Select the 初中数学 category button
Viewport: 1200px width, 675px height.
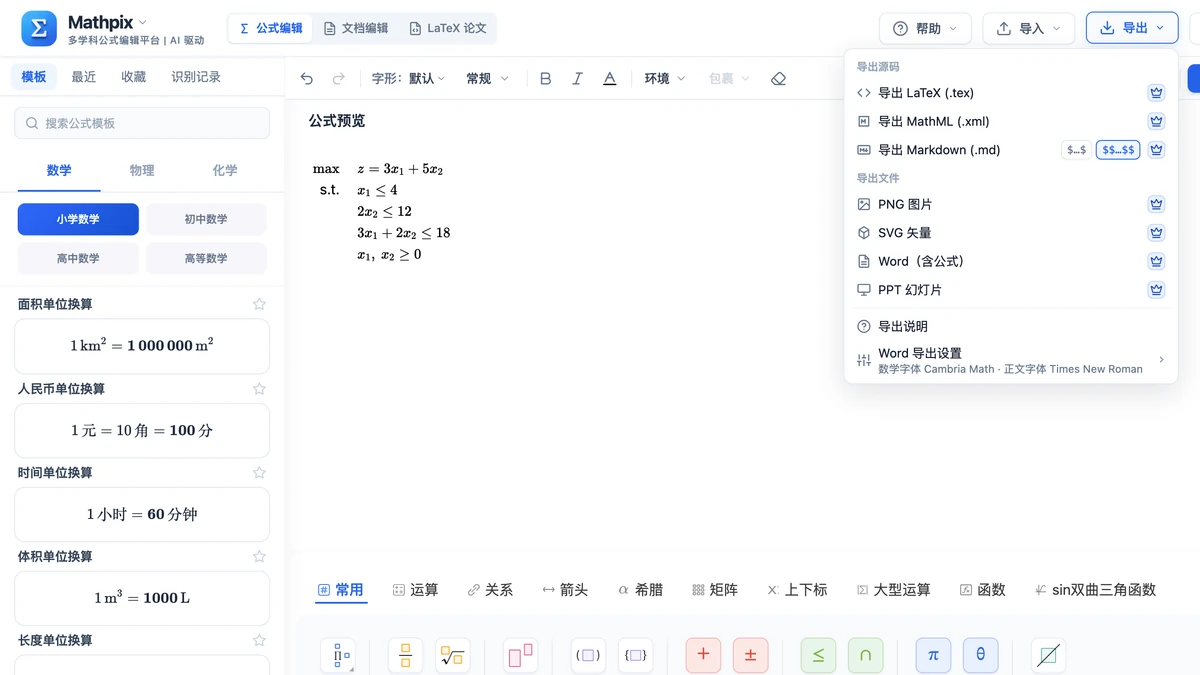tap(206, 219)
